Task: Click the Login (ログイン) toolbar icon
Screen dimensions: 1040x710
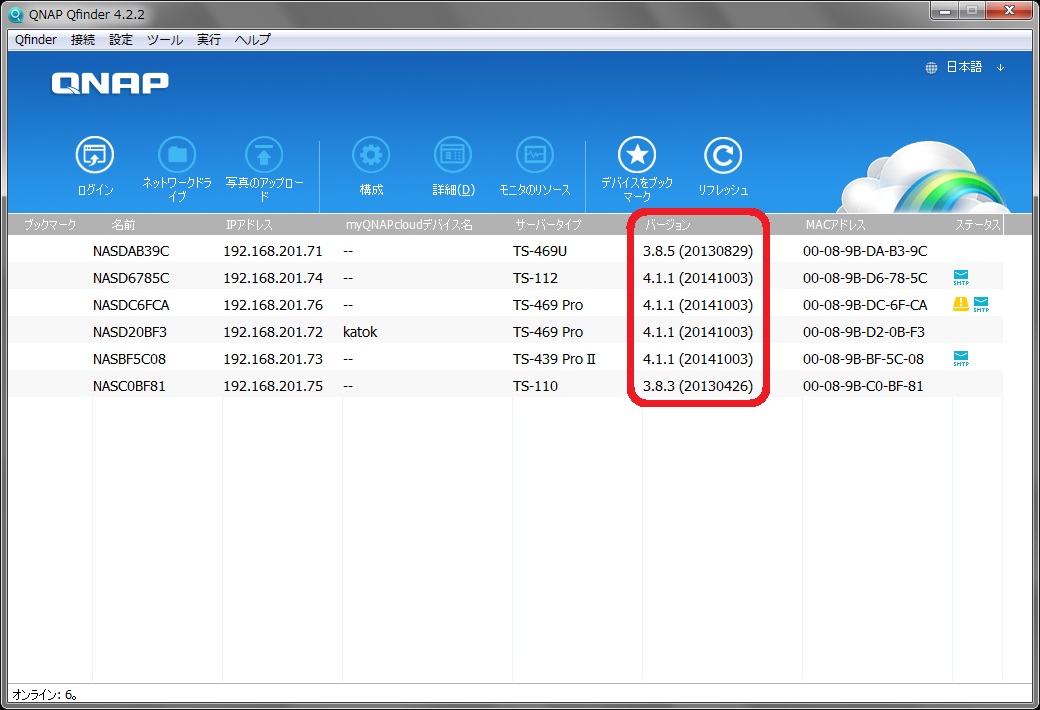Action: 95,155
